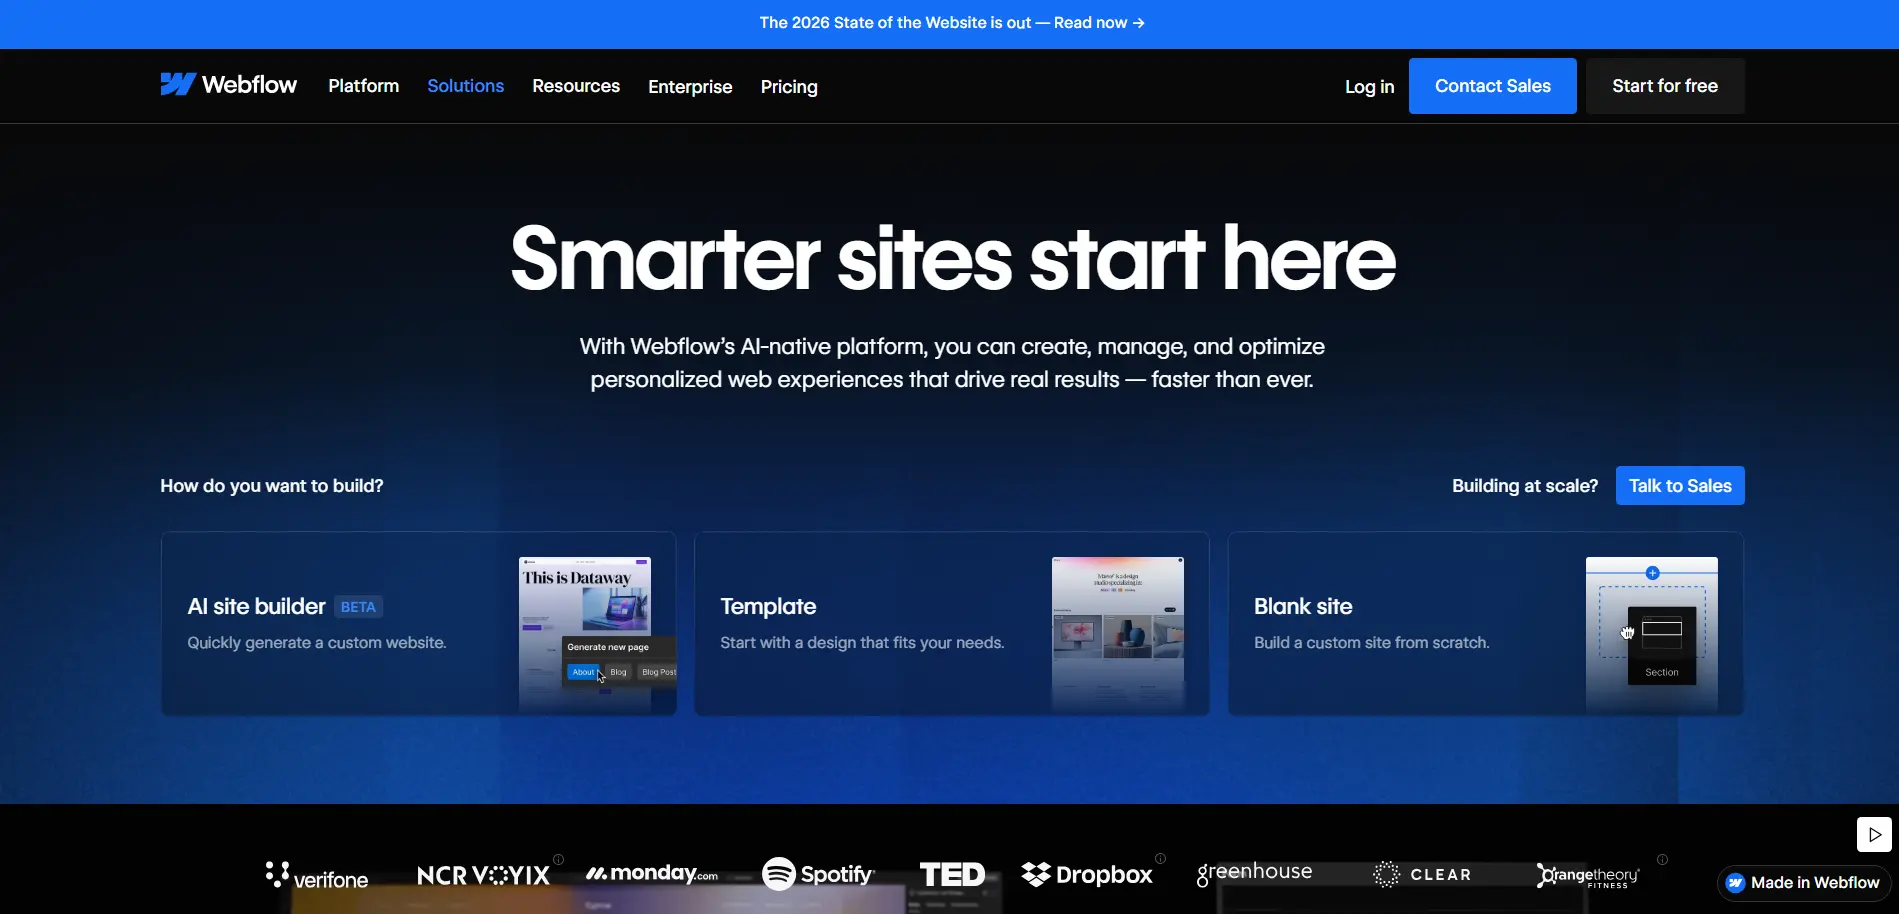The image size is (1899, 914).
Task: Click the Contact Sales button
Action: 1492,85
